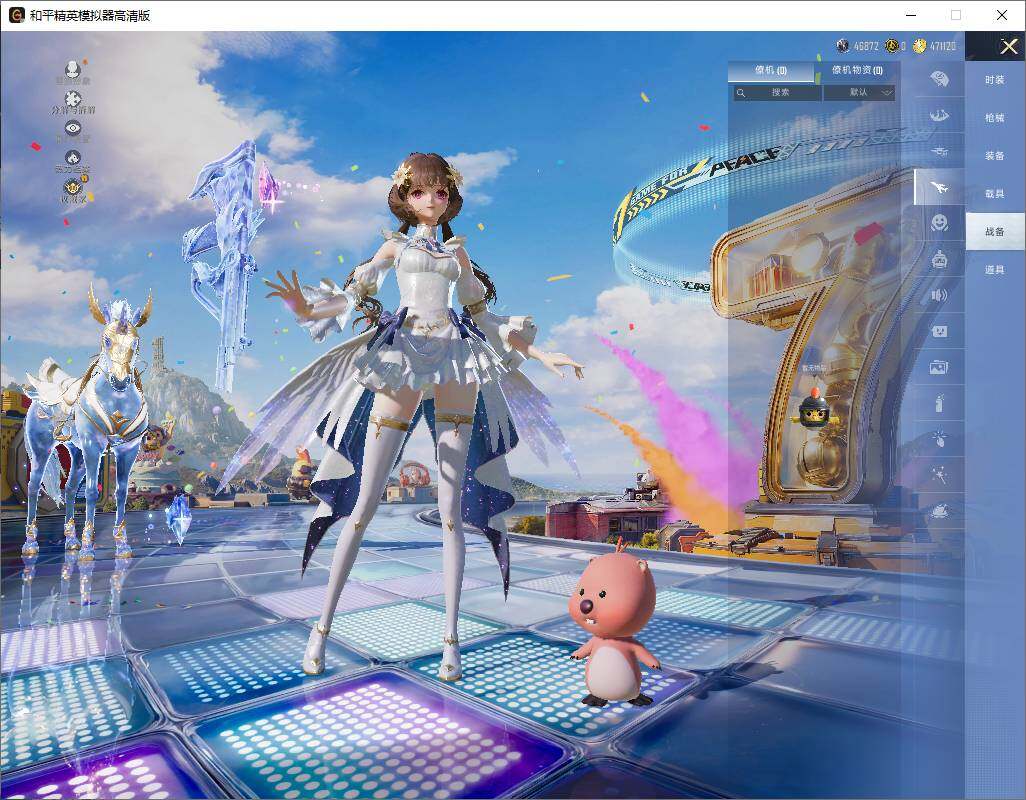Open the 载具 category tab
1026x800 pixels.
(995, 194)
